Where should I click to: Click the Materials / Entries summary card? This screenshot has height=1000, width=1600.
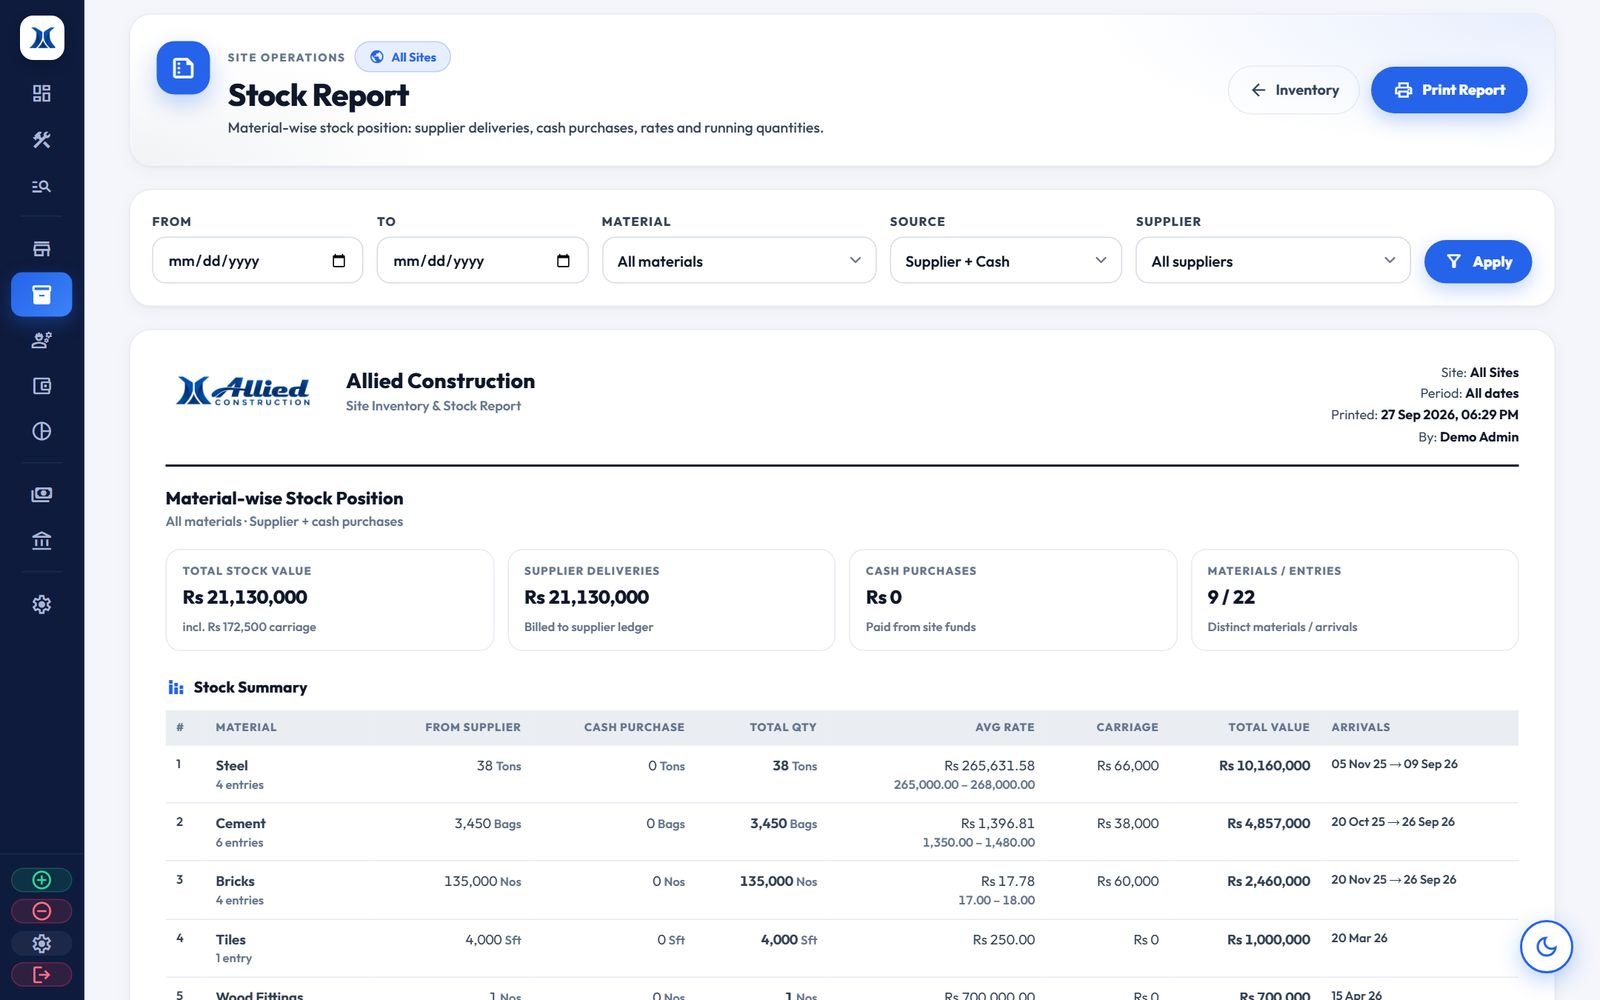click(x=1355, y=600)
